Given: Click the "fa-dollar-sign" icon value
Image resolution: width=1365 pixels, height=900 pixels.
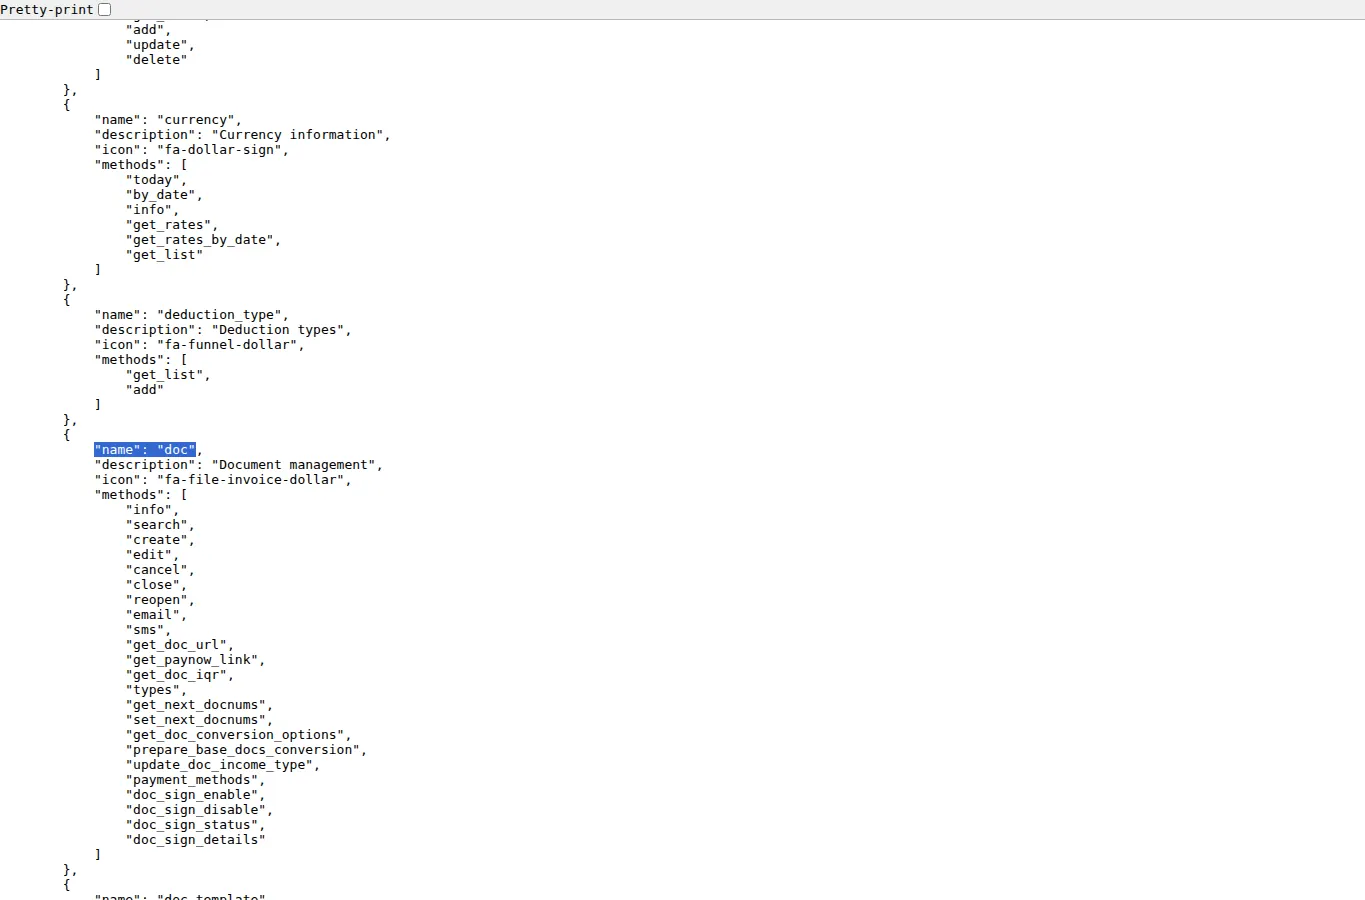Looking at the screenshot, I should pos(219,150).
